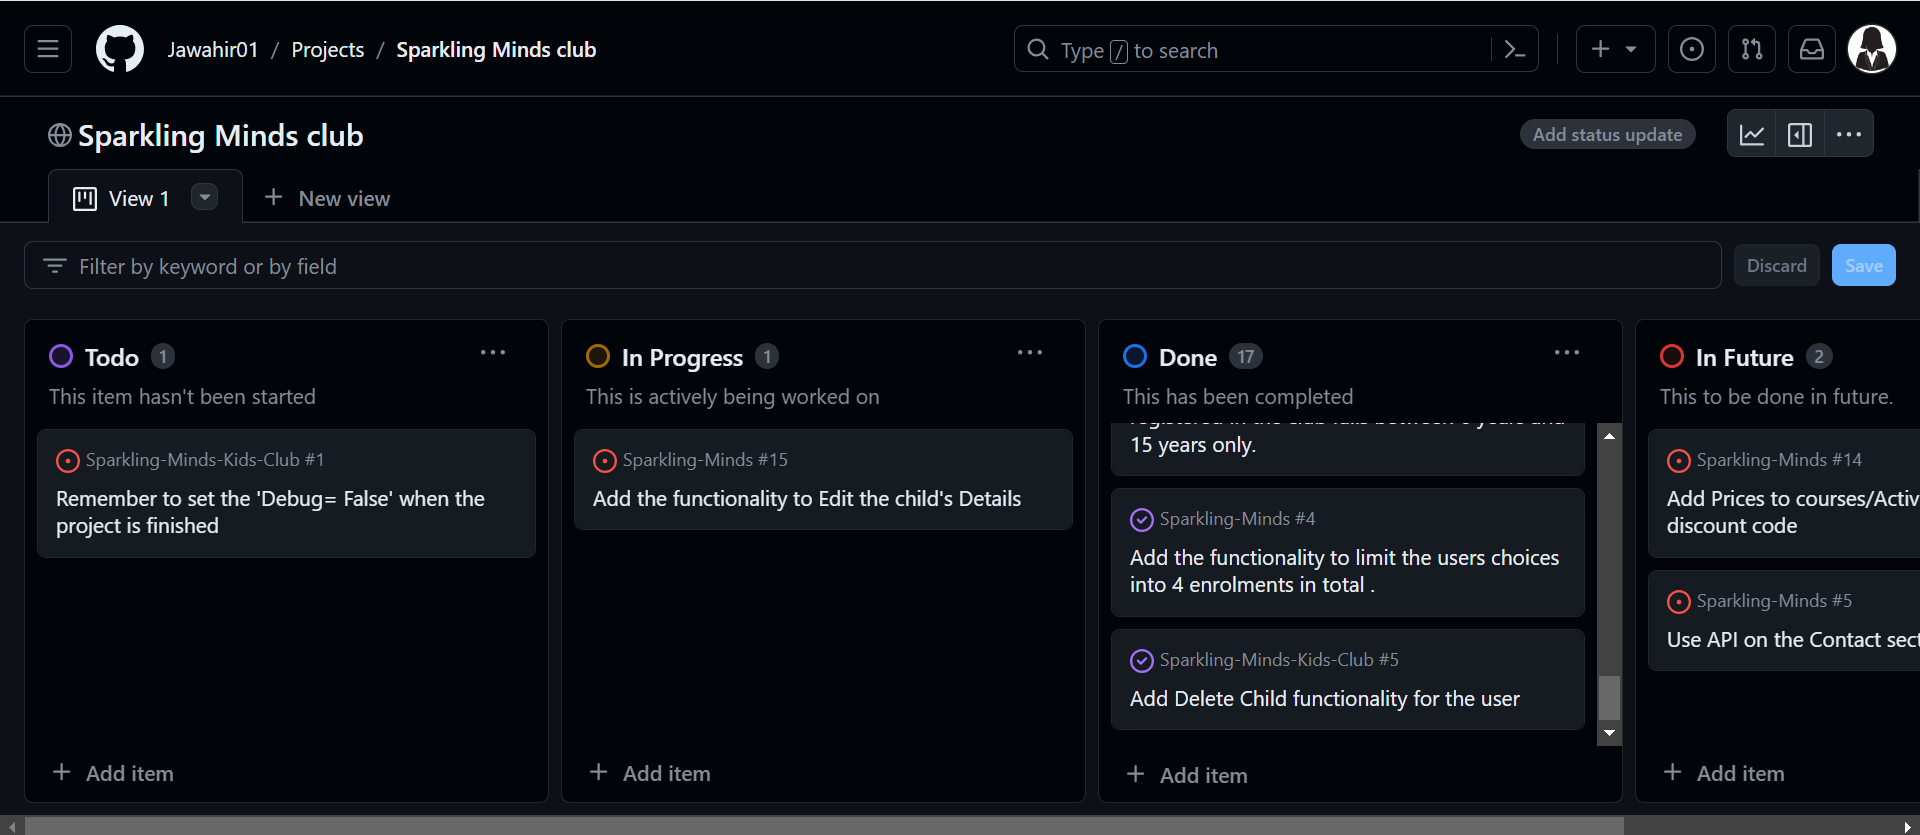This screenshot has height=835, width=1920.
Task: Open the Insights chart icon
Action: click(1752, 134)
